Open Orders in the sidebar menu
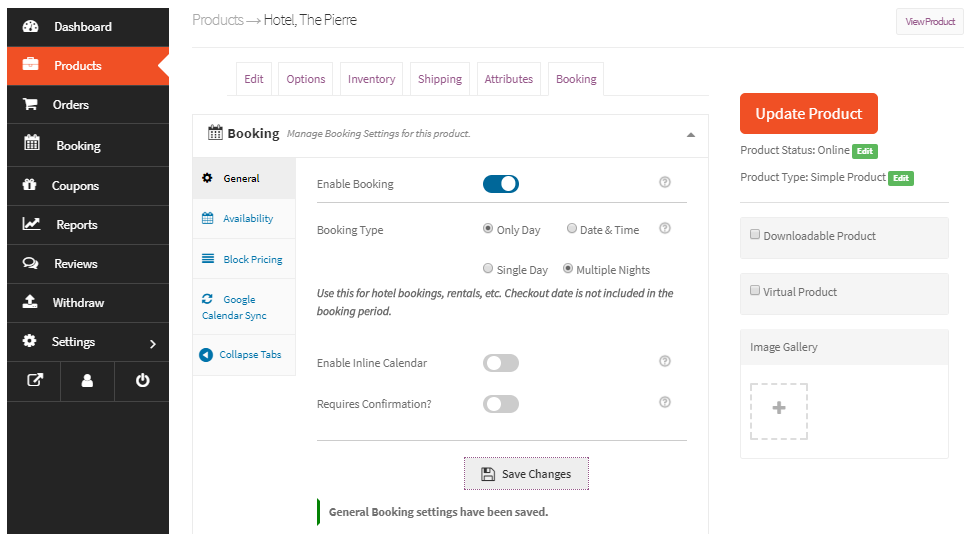The image size is (973, 534). click(71, 104)
